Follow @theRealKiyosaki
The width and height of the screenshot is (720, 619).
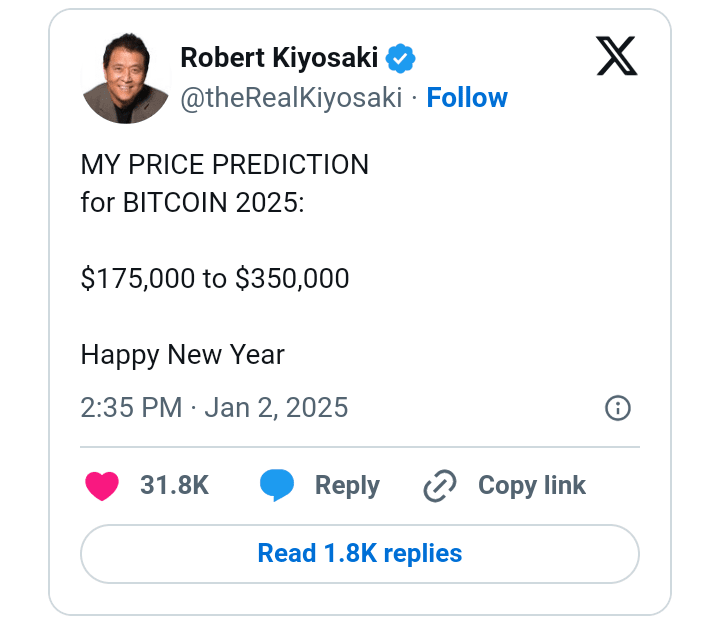467,97
